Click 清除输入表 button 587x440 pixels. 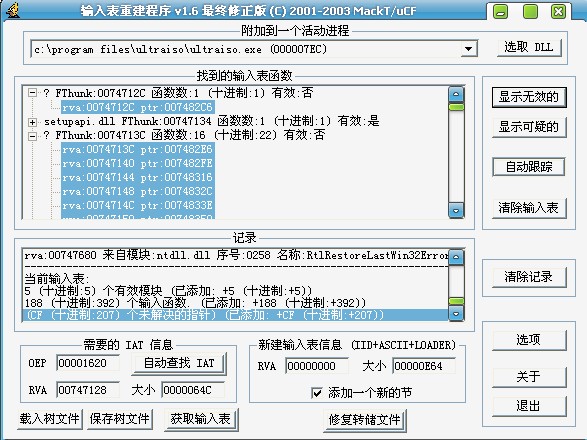point(529,208)
